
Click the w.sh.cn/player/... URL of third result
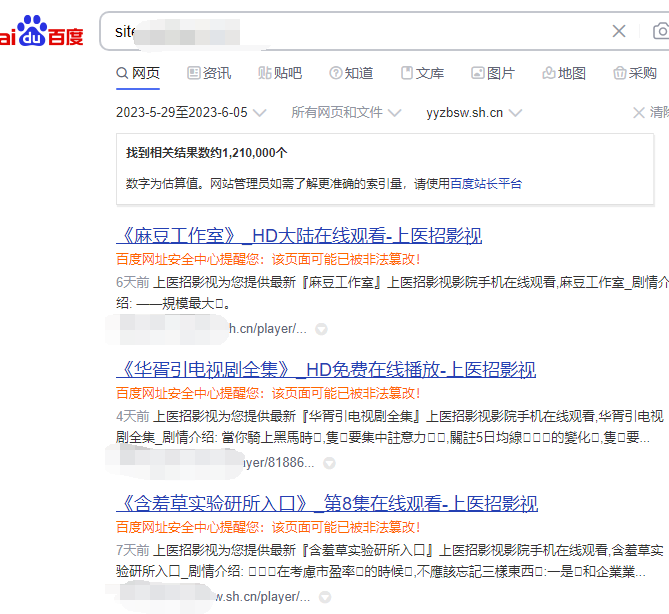pos(262,597)
